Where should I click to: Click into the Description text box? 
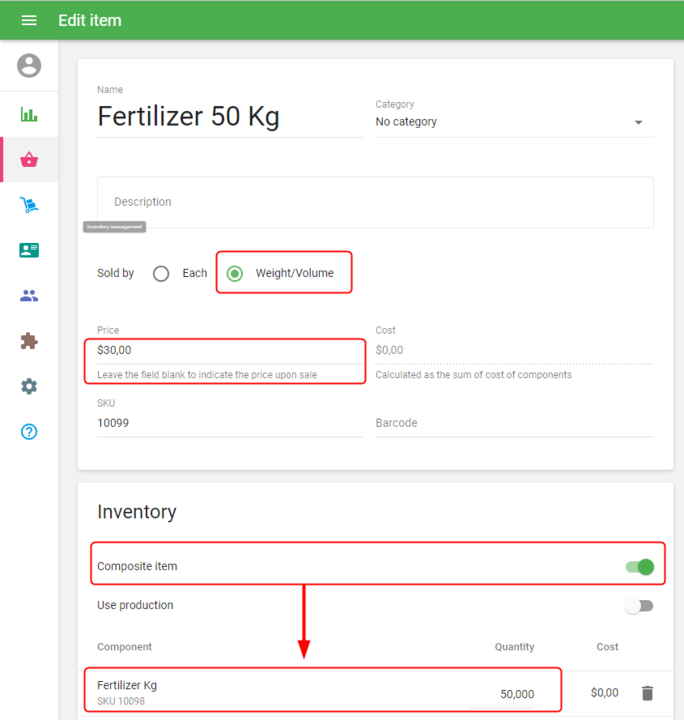(375, 202)
